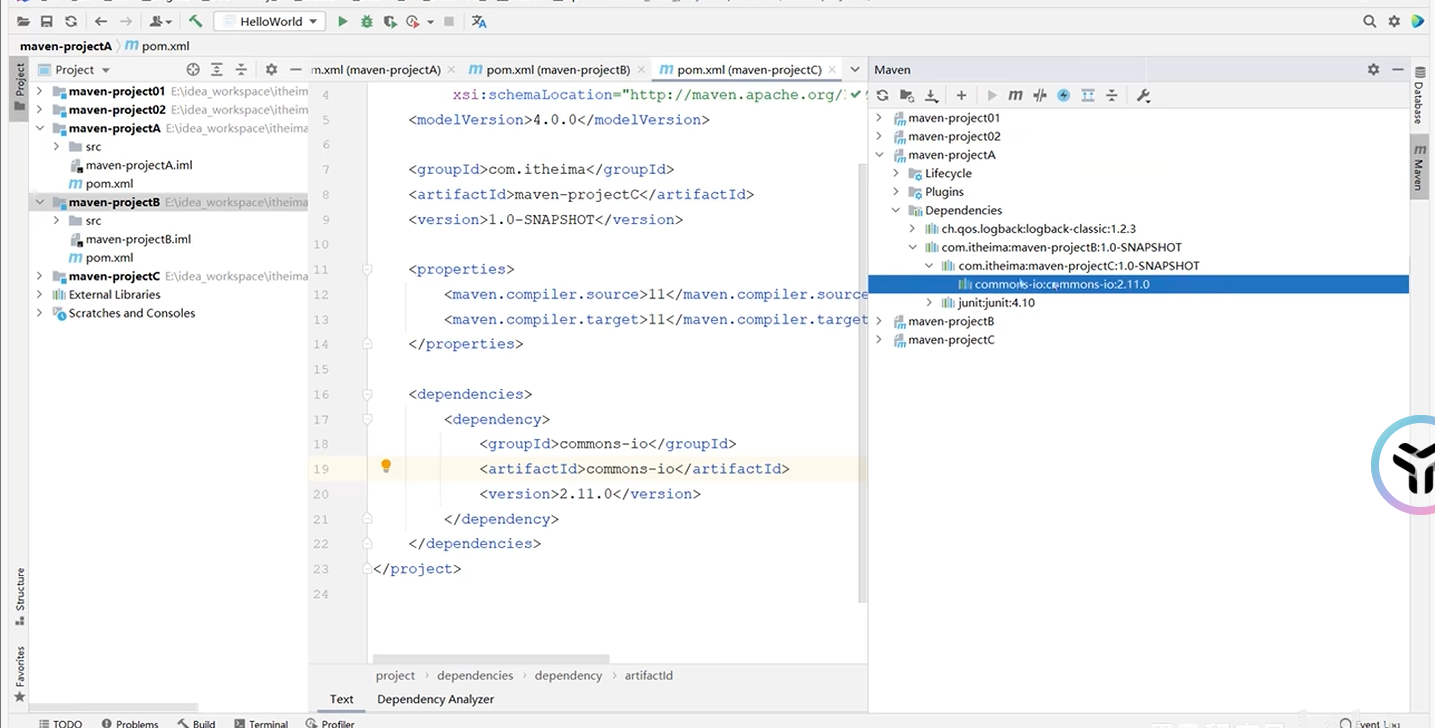The image size is (1435, 728).
Task: Reload All Maven Projects icon
Action: (883, 95)
